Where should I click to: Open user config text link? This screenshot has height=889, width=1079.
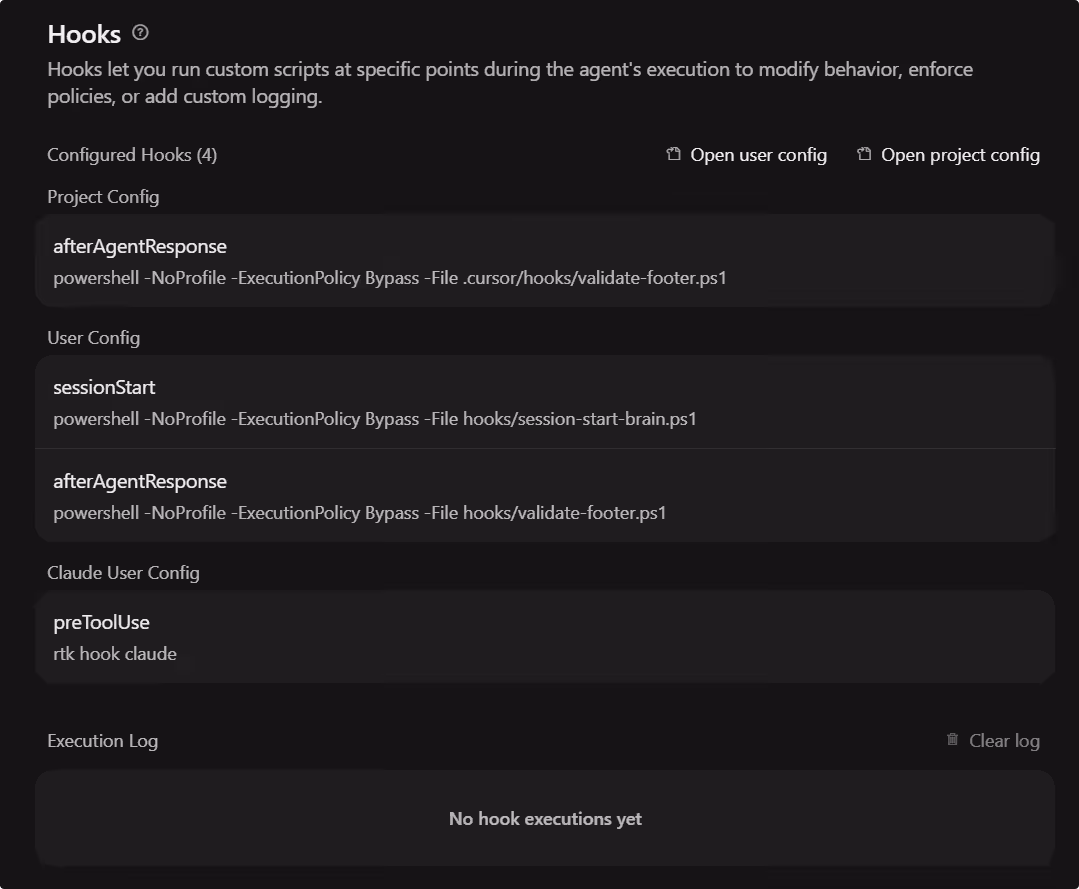click(758, 155)
